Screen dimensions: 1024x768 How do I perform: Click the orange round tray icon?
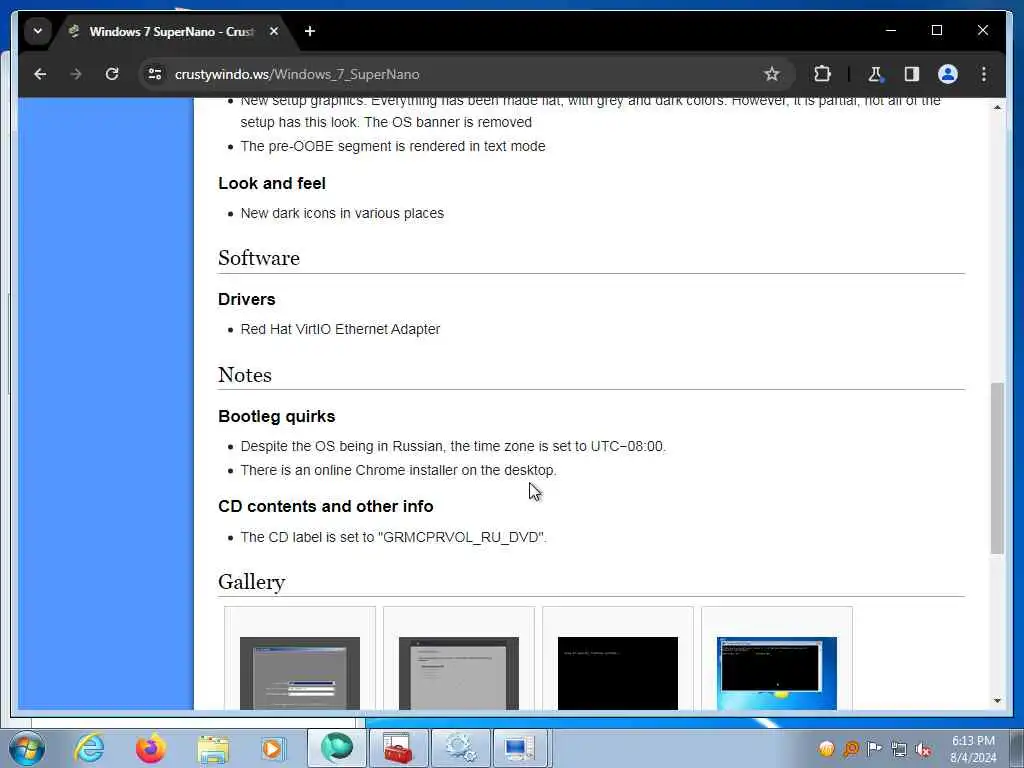pyautogui.click(x=826, y=749)
